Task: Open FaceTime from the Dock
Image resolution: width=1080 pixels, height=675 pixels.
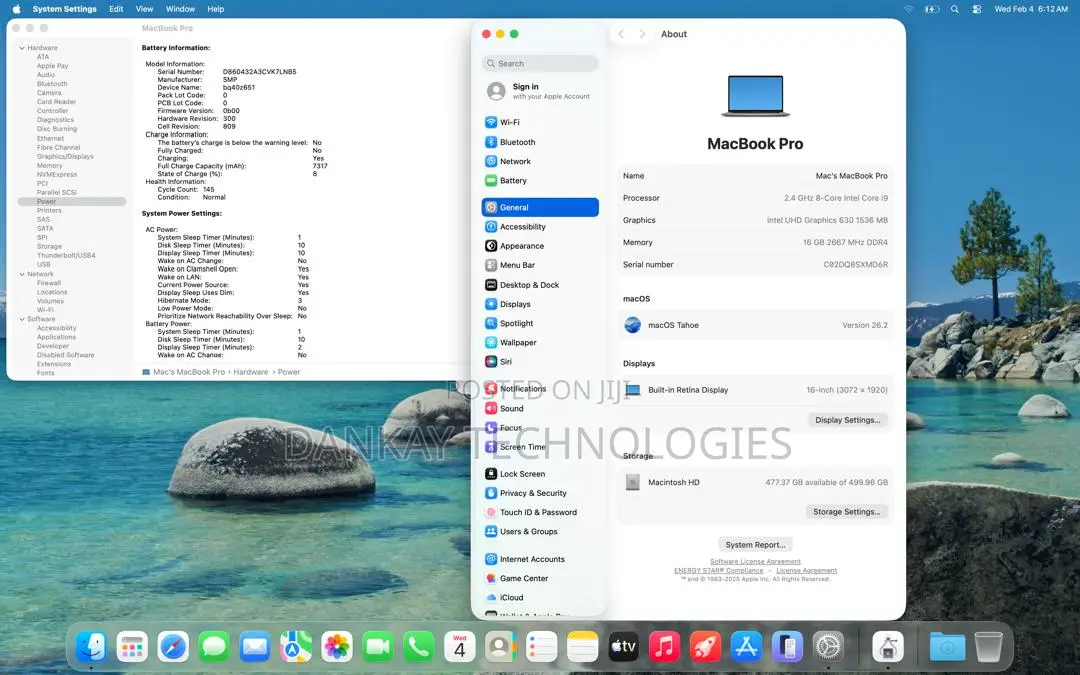Action: point(377,647)
